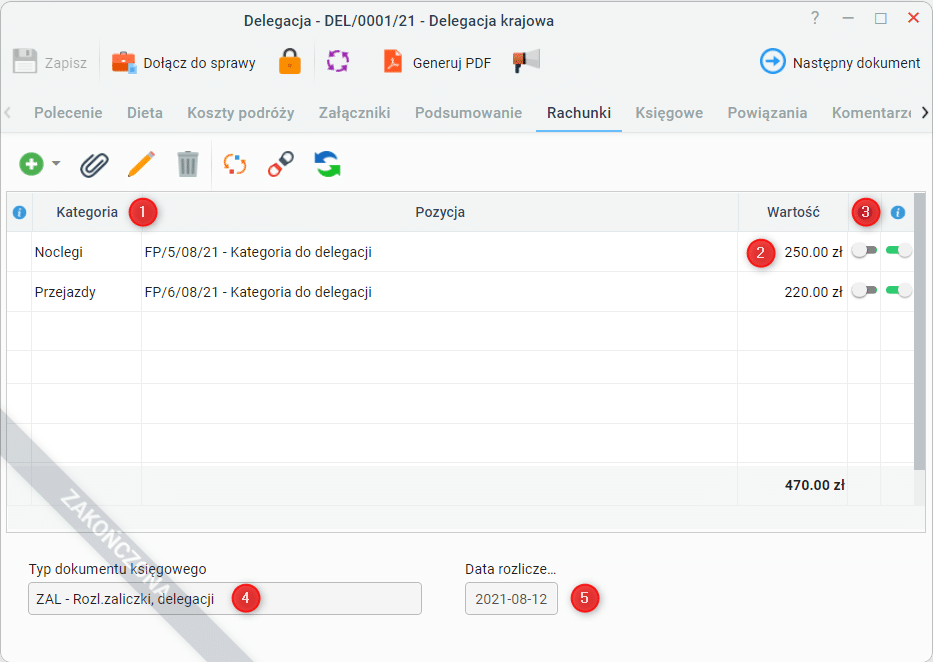Screen dimensions: 933x662
Task: Click the table vertical scrollbar
Action: coord(920,333)
